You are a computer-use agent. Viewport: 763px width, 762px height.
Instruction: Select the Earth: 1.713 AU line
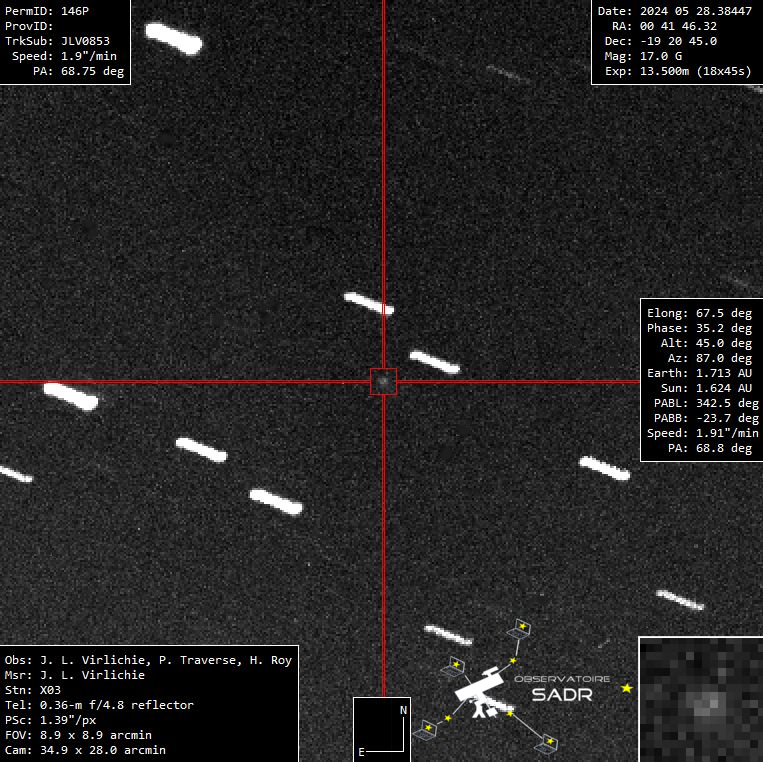699,373
